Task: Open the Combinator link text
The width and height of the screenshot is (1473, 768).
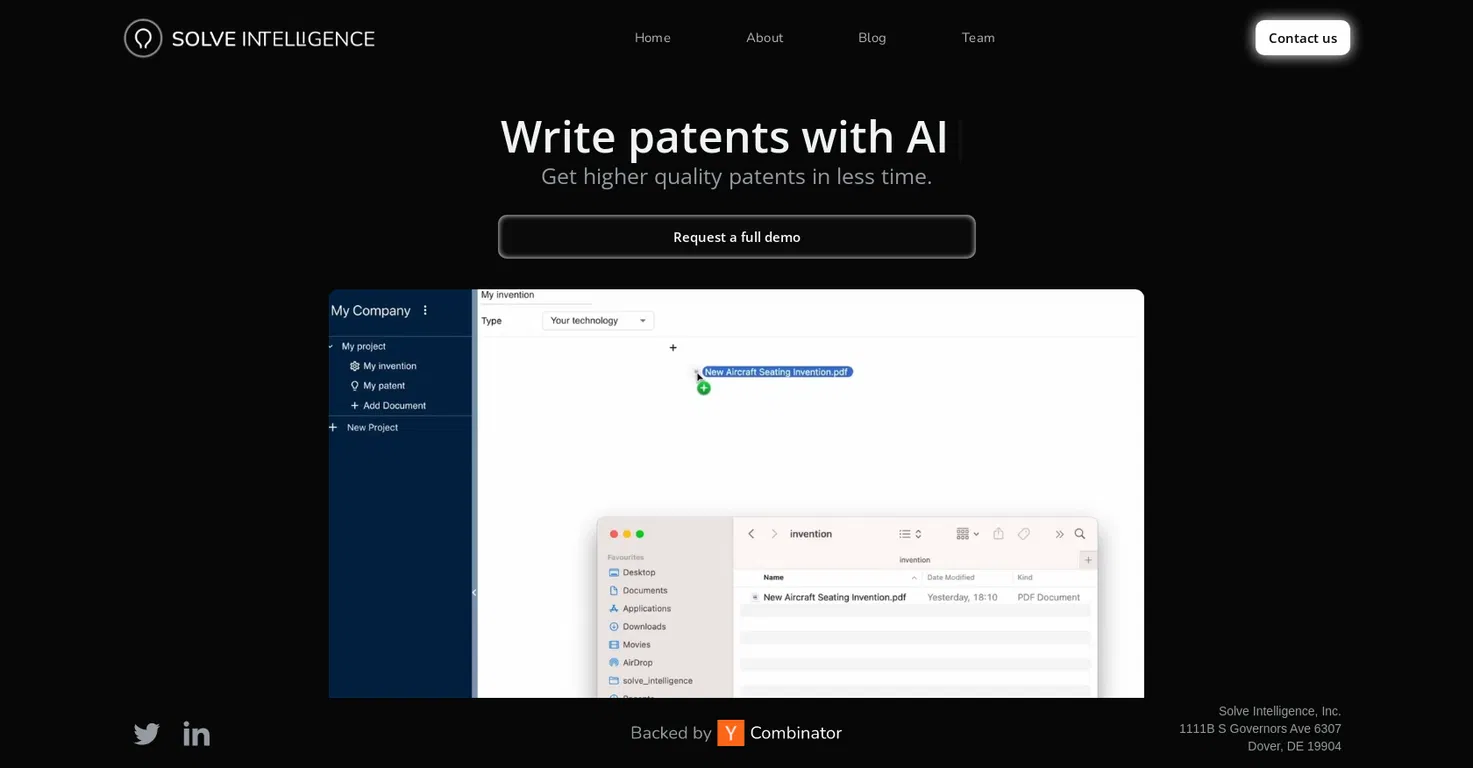Action: [x=796, y=733]
